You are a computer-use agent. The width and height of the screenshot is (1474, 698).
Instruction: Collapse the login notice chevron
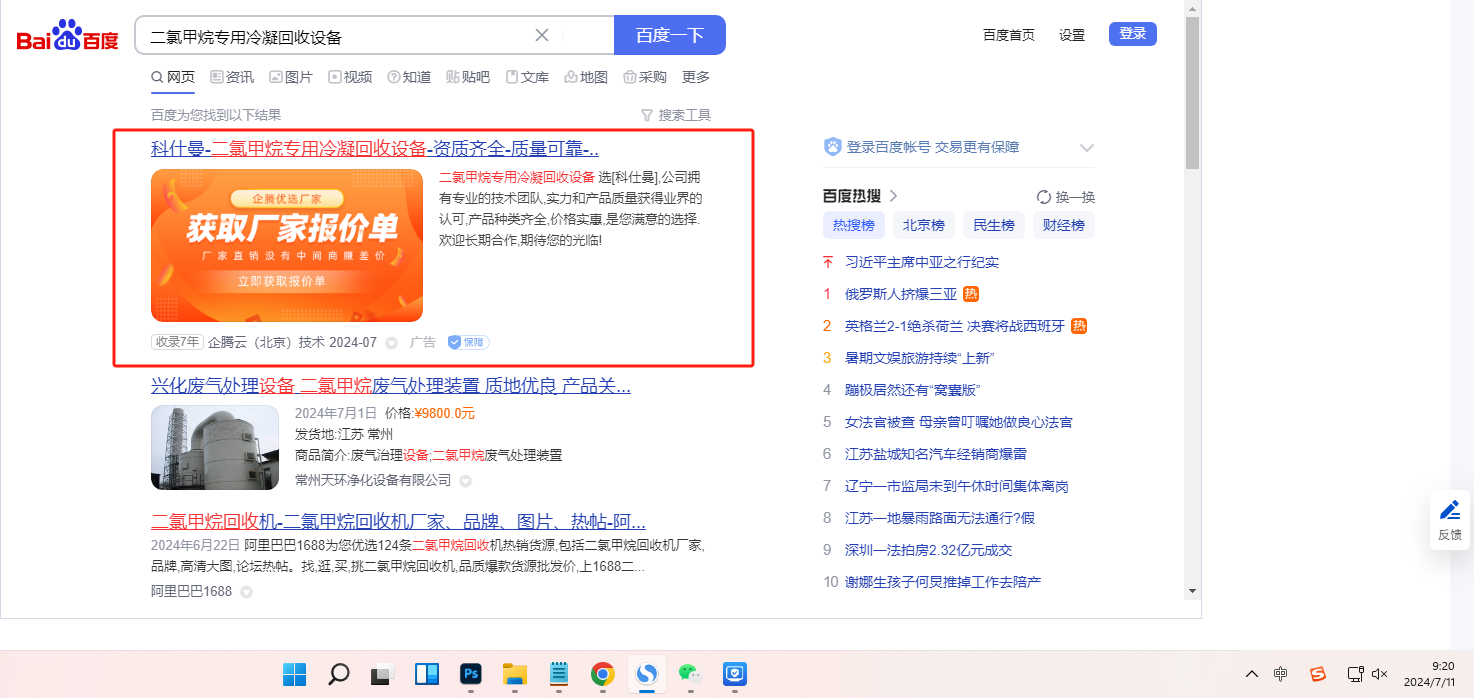(1087, 148)
